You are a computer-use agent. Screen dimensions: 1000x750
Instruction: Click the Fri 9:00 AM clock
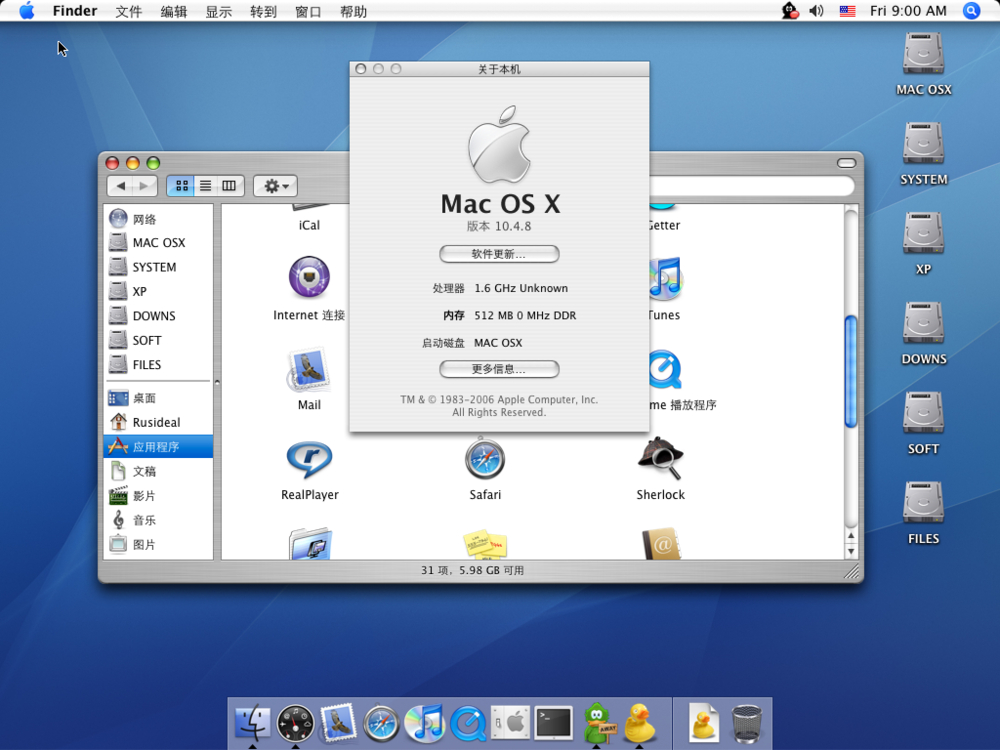(908, 11)
